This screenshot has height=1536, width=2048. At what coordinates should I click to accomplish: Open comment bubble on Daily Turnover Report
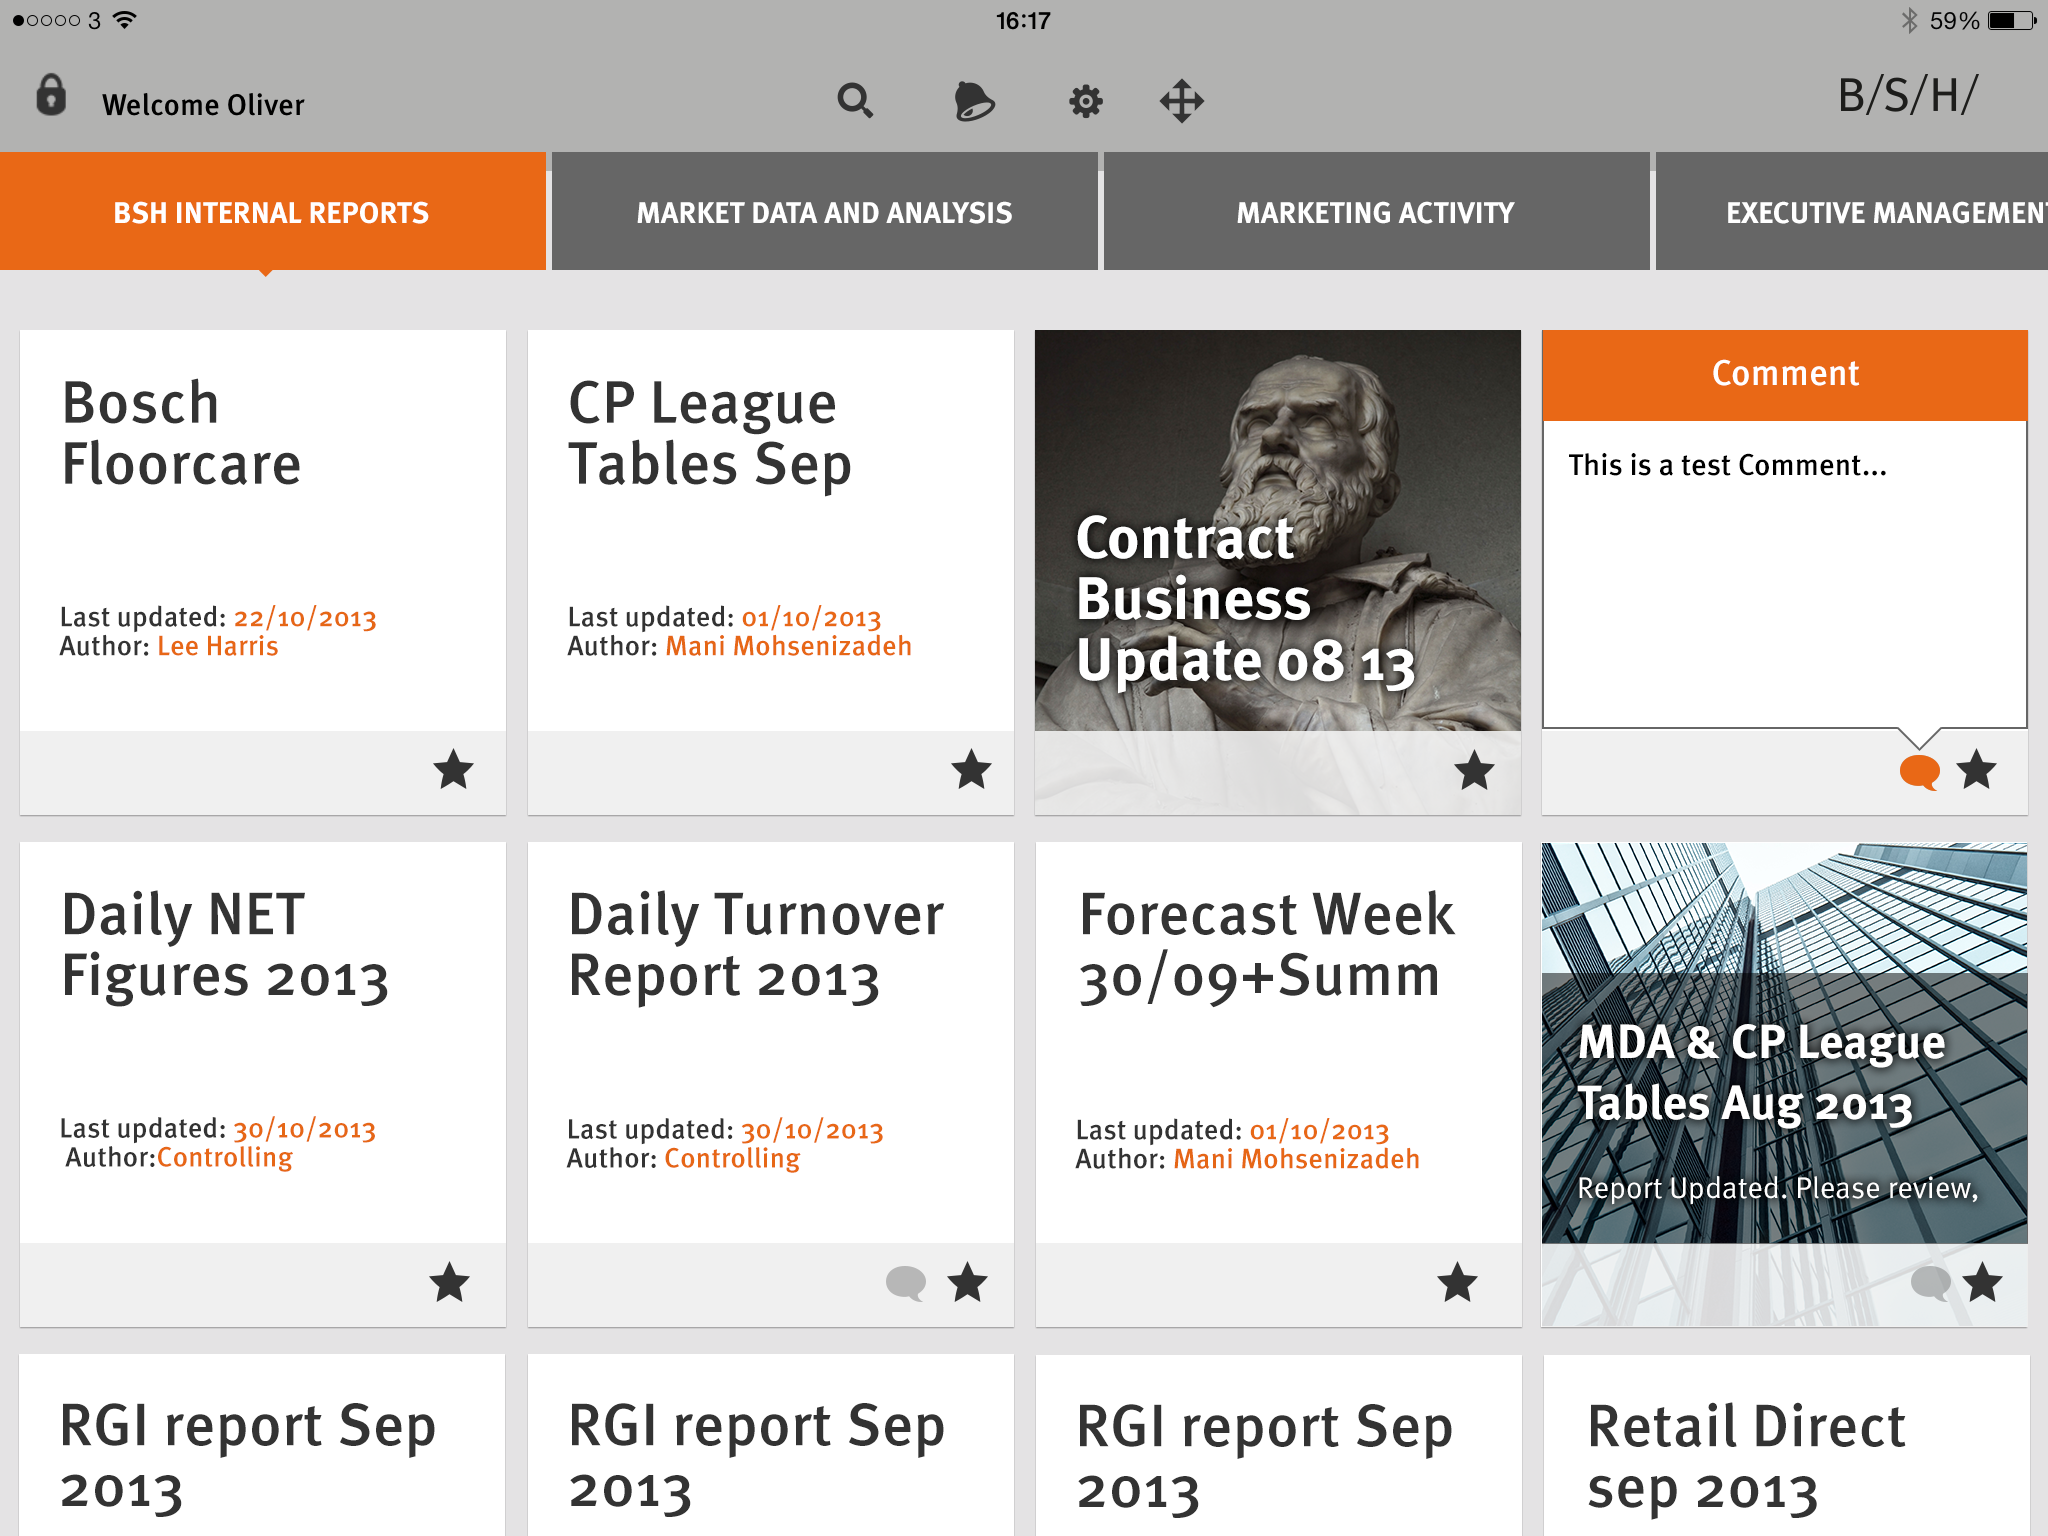906,1283
